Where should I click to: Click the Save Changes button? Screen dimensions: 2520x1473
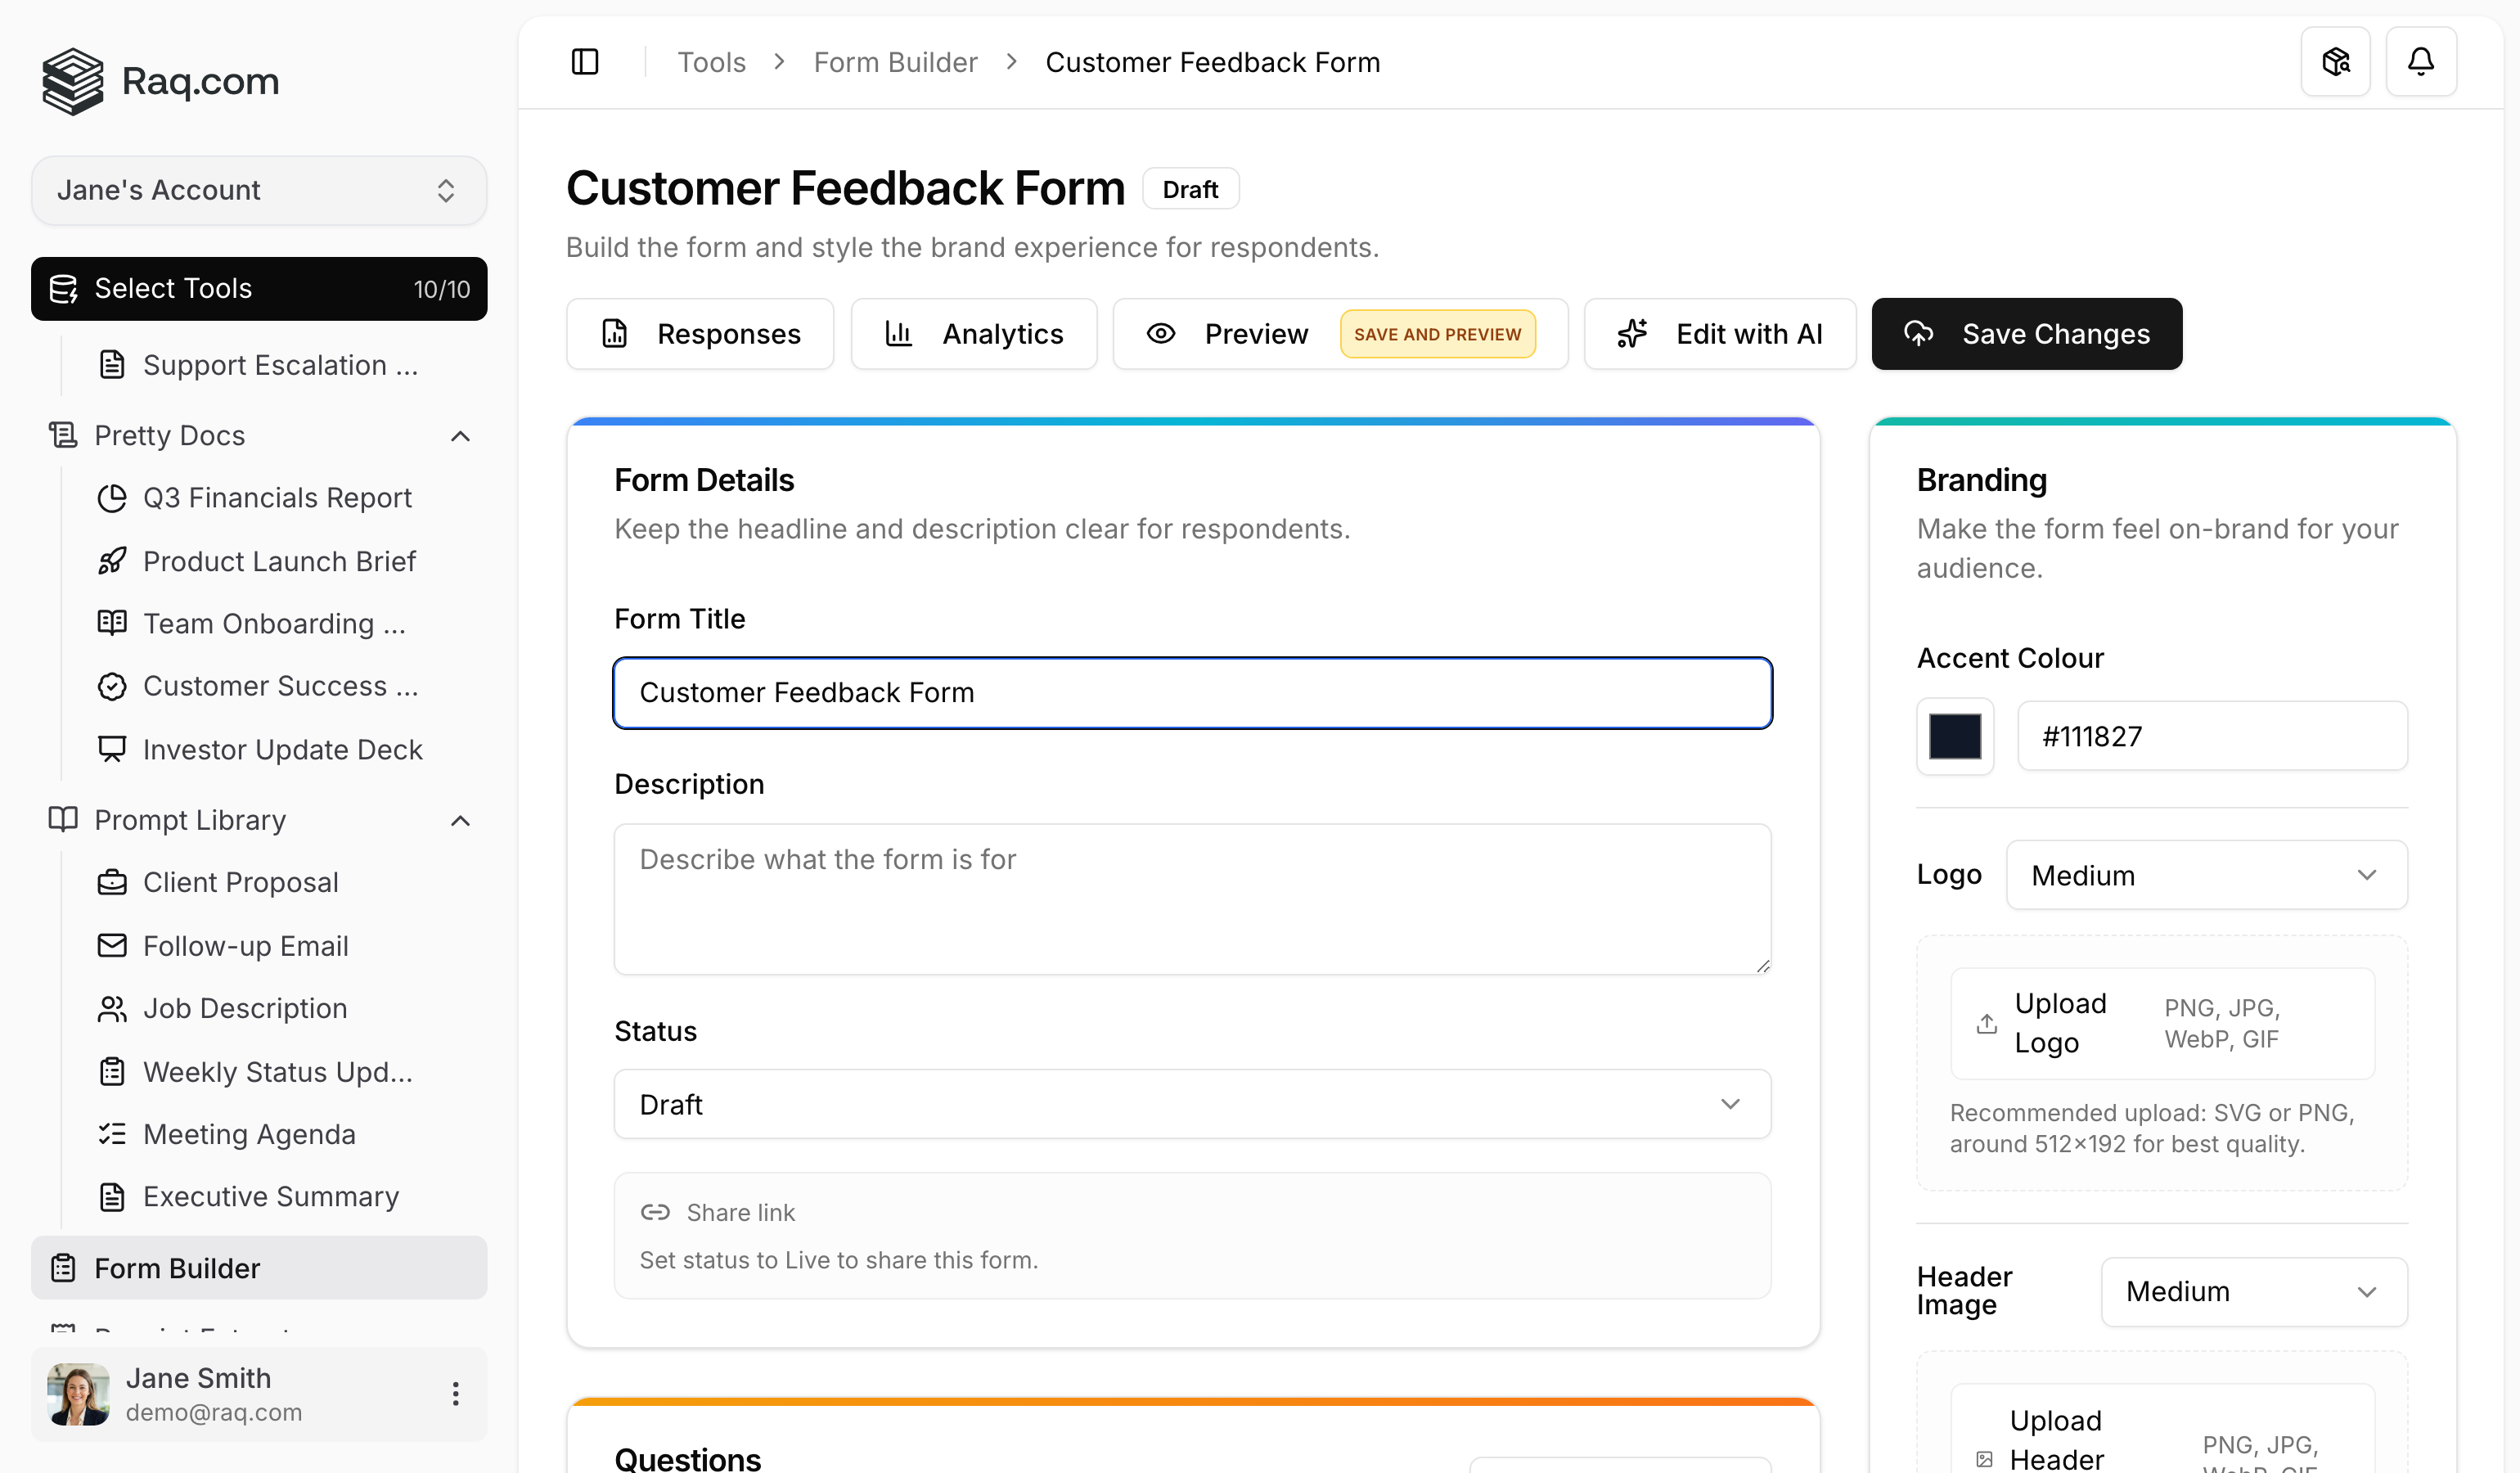click(x=2026, y=333)
